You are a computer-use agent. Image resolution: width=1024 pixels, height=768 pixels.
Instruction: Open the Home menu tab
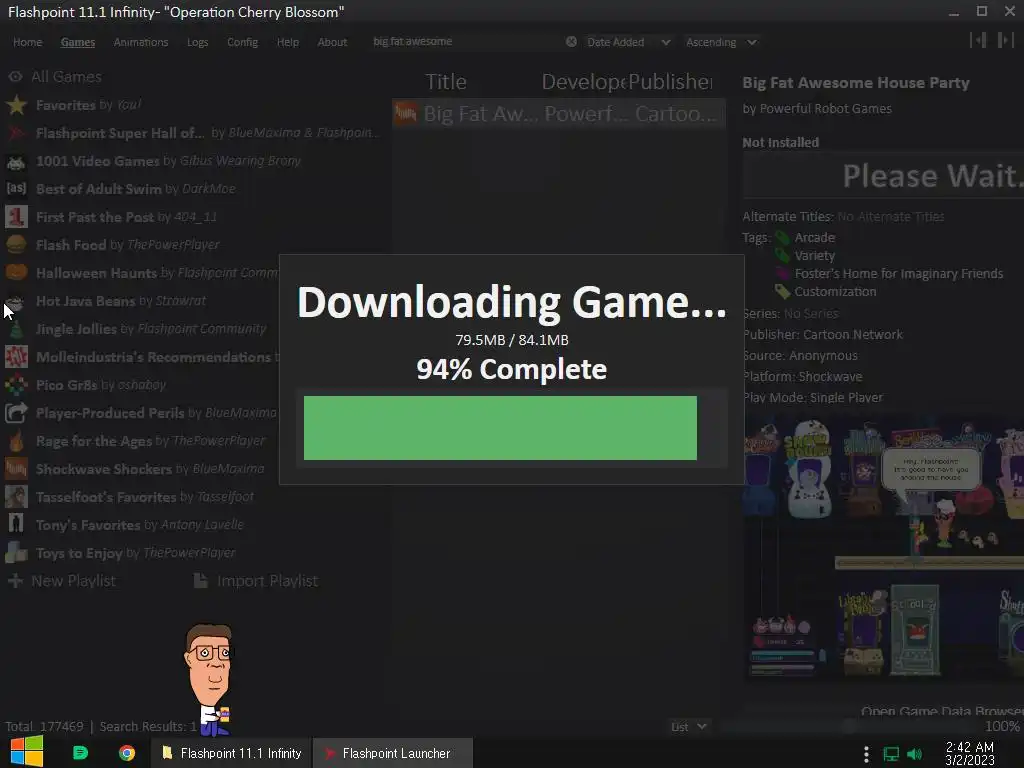pos(27,42)
